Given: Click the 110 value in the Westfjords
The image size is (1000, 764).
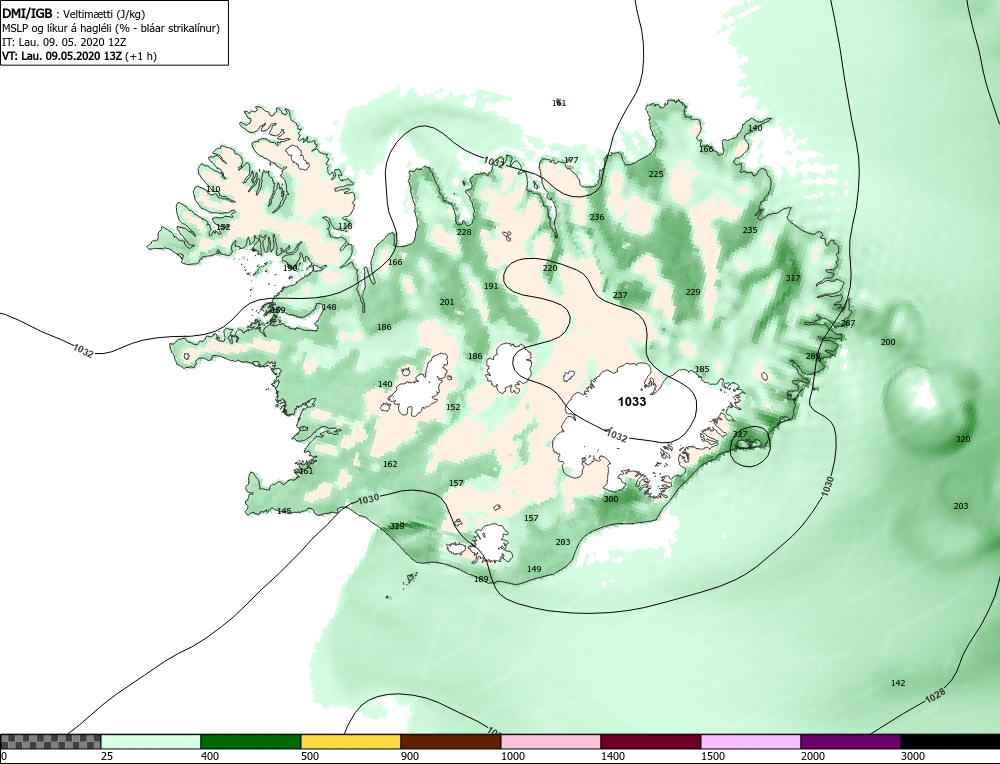Looking at the screenshot, I should (213, 190).
